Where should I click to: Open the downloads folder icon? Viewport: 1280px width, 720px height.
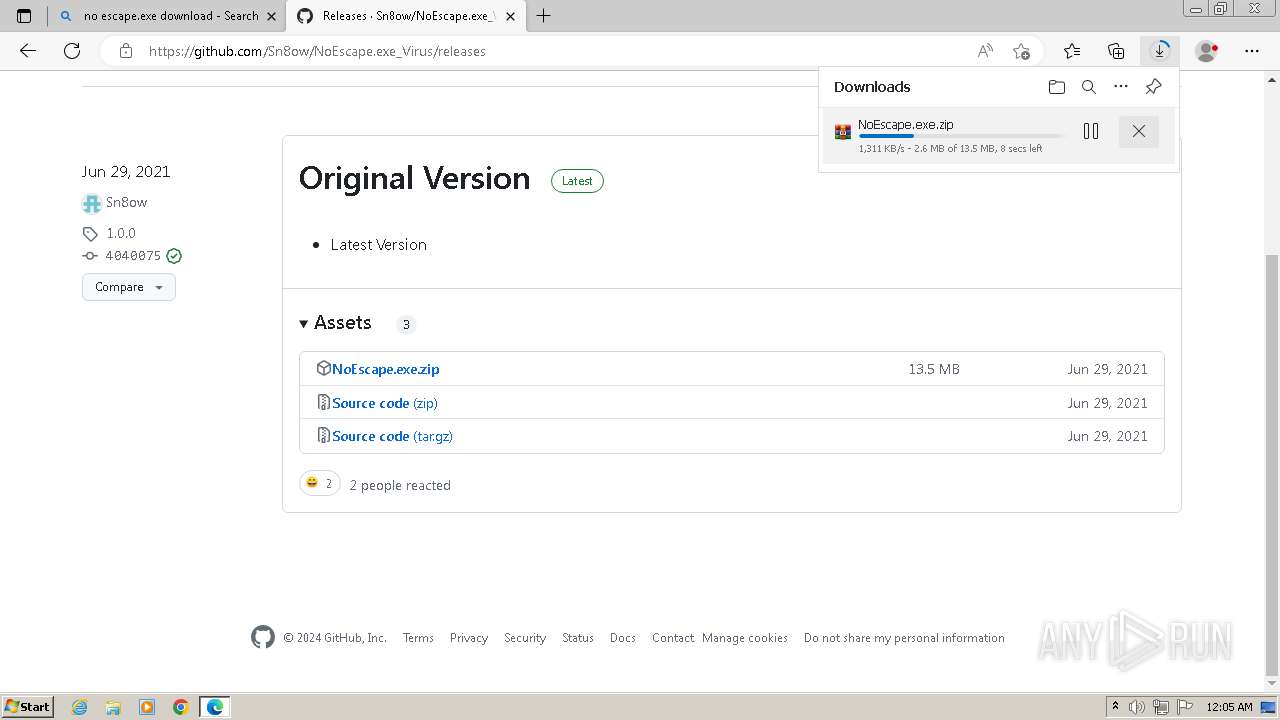(x=1057, y=87)
